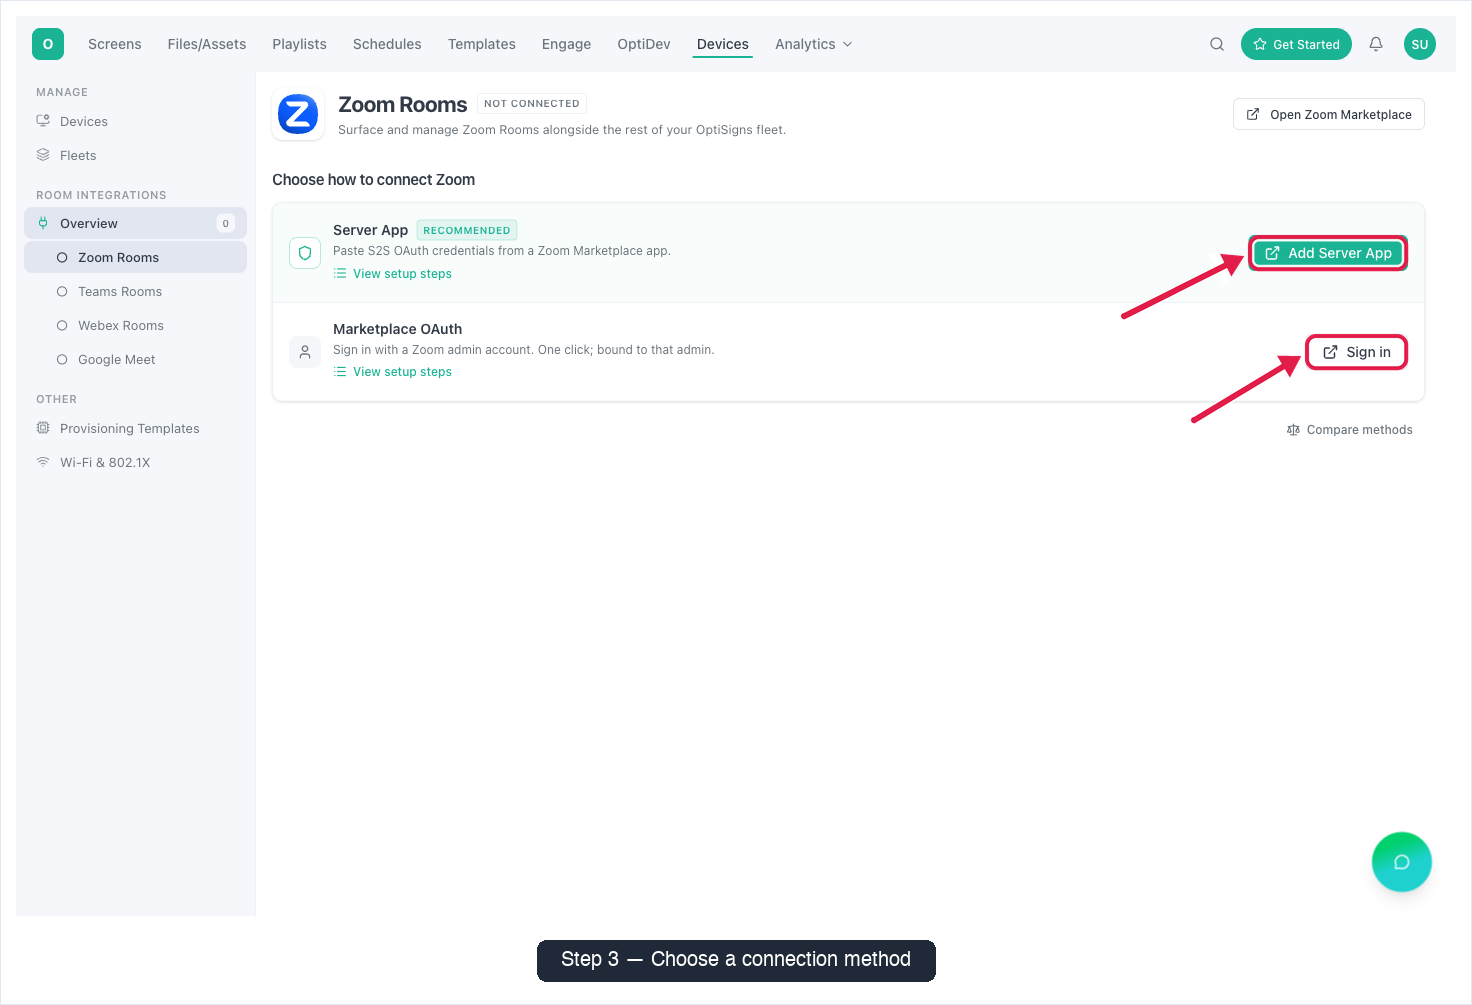The height and width of the screenshot is (1005, 1472).
Task: Select the Engage tab
Action: pyautogui.click(x=567, y=44)
